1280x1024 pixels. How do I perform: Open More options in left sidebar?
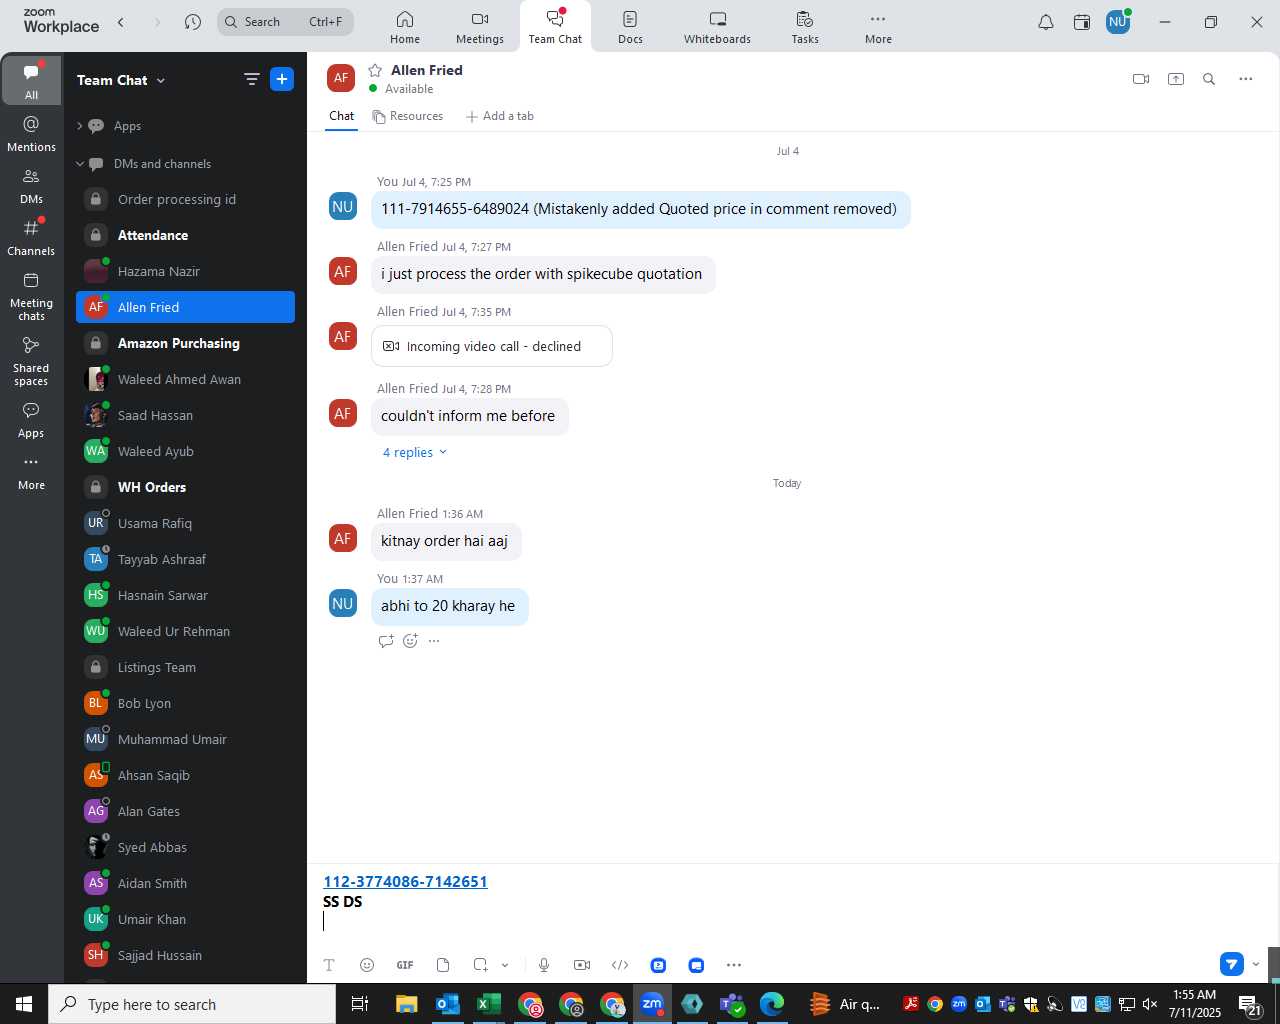(x=32, y=472)
